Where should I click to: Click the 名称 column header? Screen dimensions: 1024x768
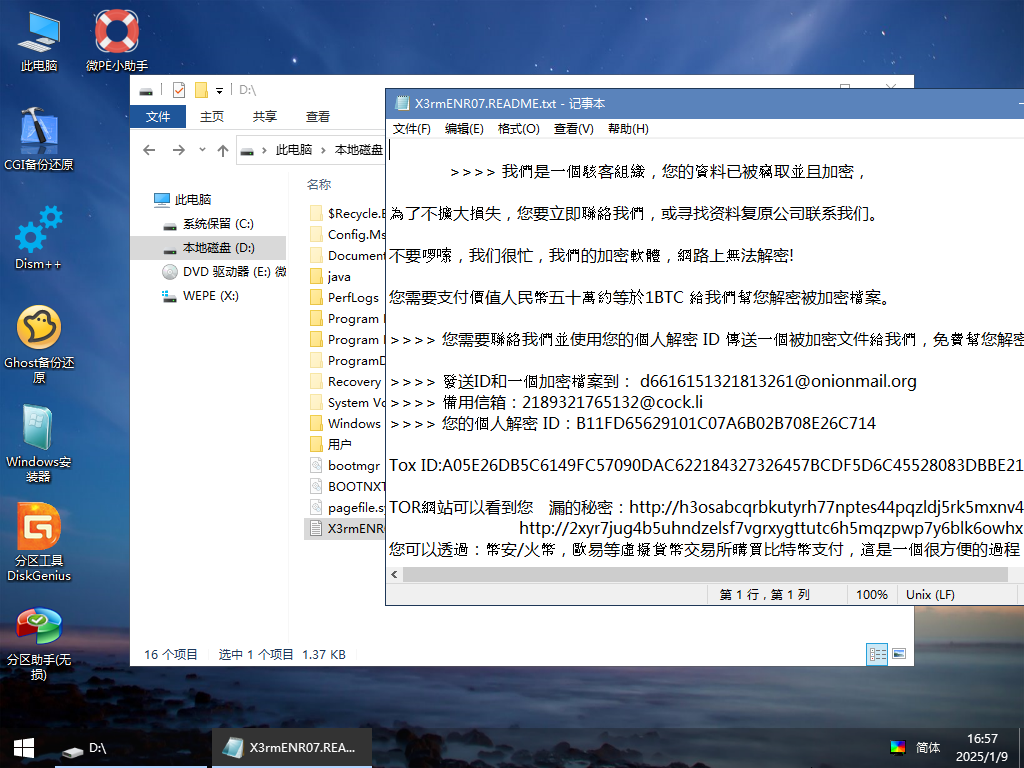tap(319, 185)
